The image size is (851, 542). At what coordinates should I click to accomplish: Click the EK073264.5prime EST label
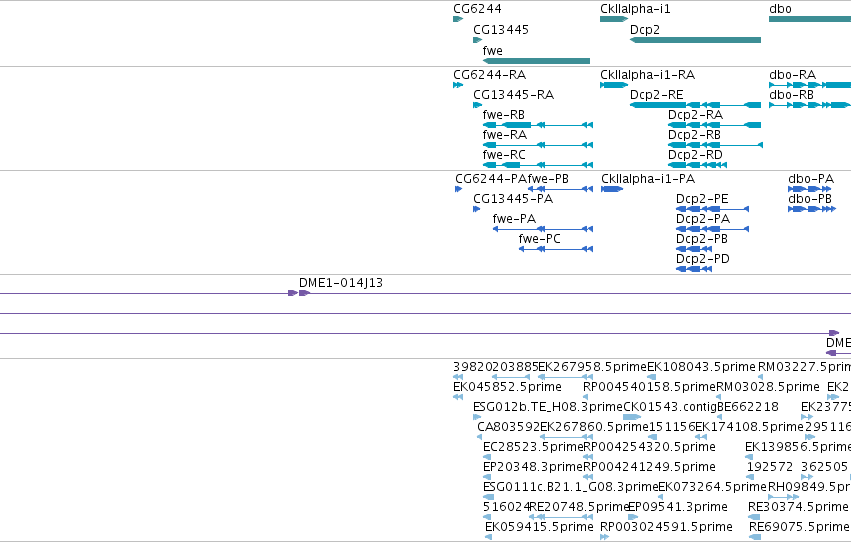(713, 488)
